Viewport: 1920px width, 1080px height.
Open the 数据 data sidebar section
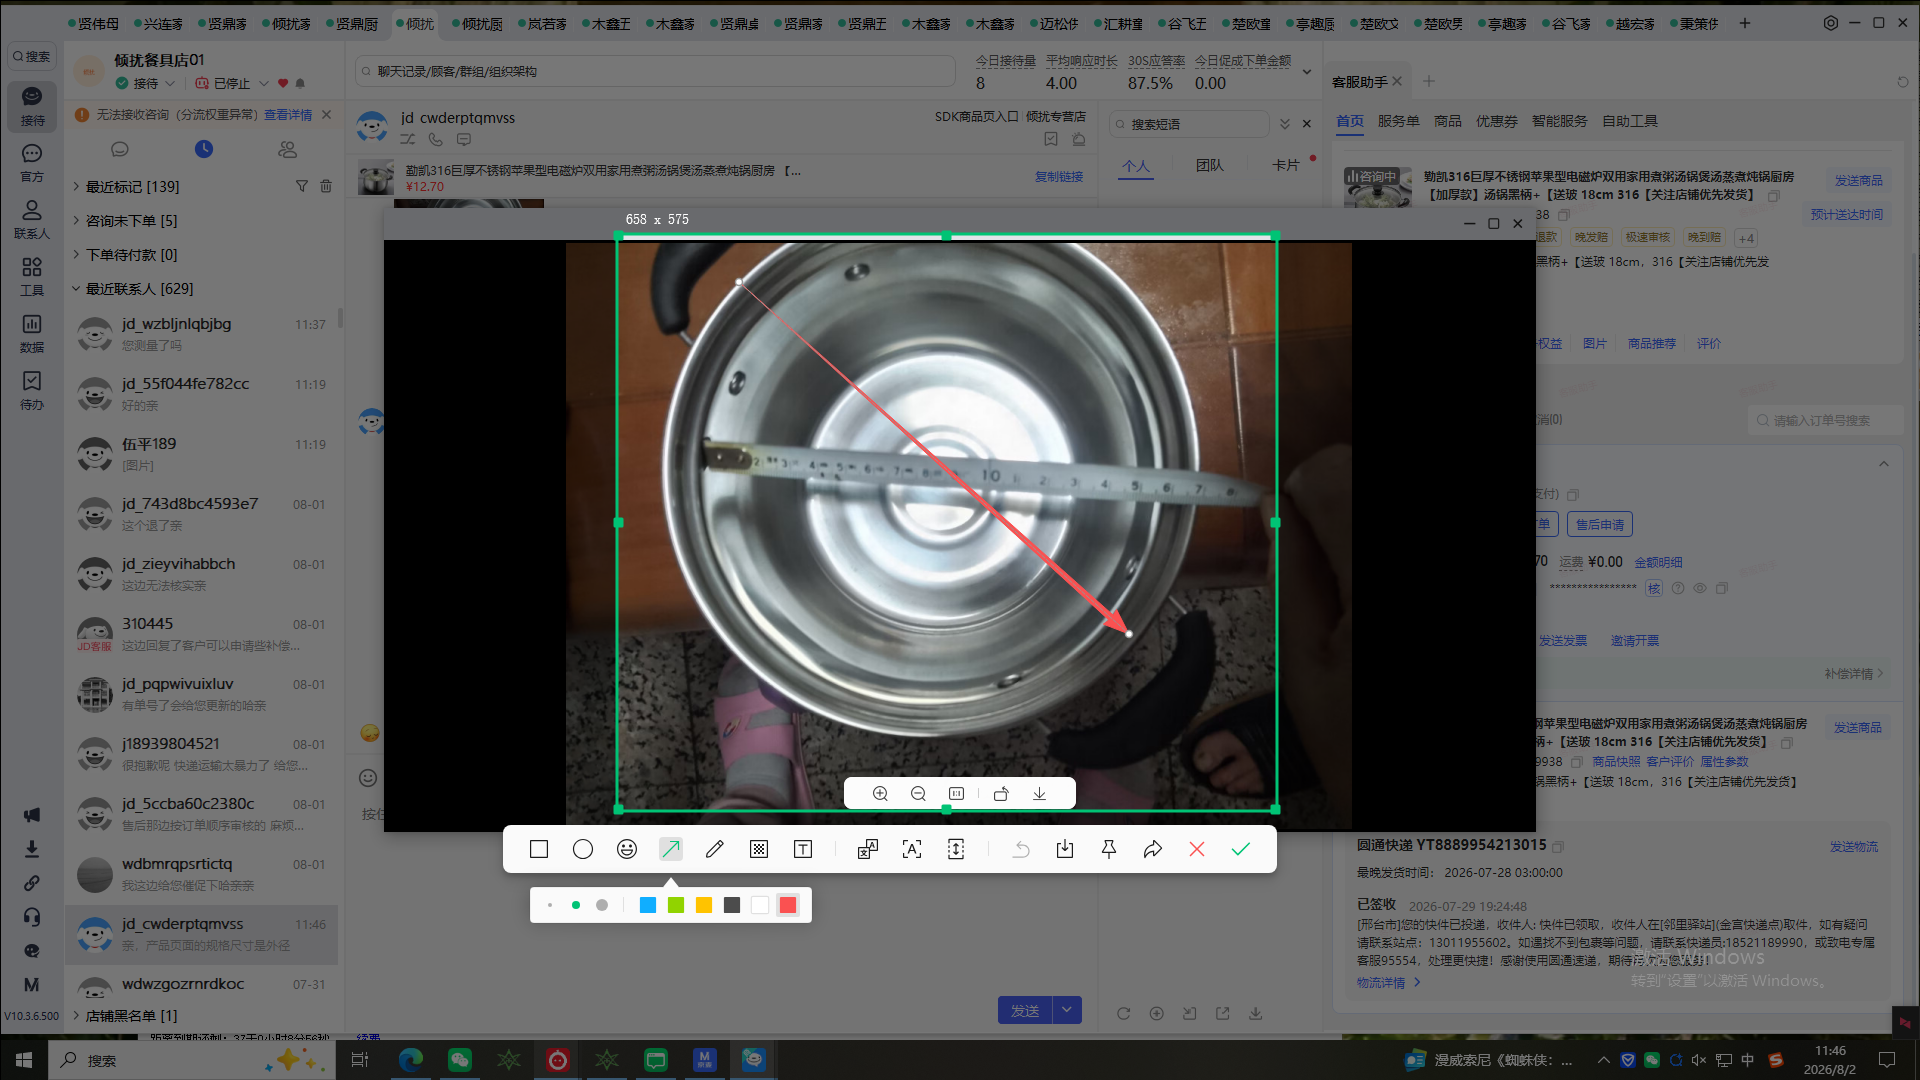coord(32,333)
